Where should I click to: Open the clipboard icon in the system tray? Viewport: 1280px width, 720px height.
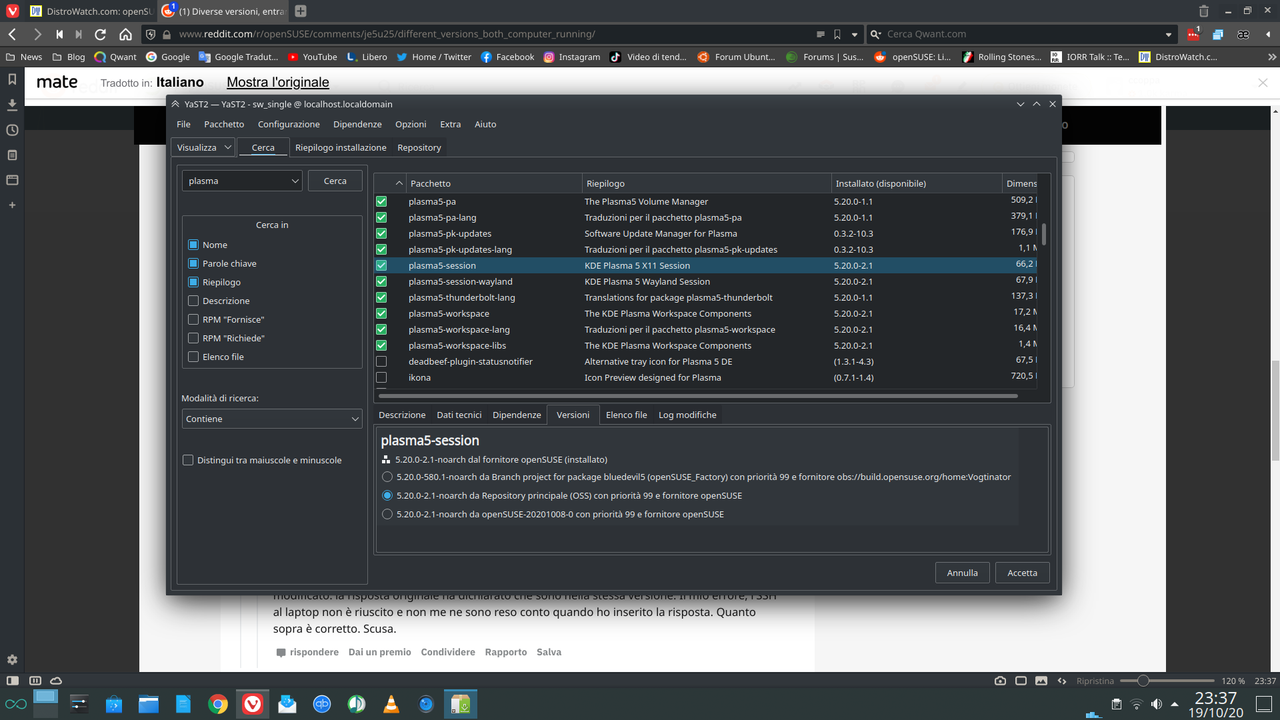[1117, 703]
